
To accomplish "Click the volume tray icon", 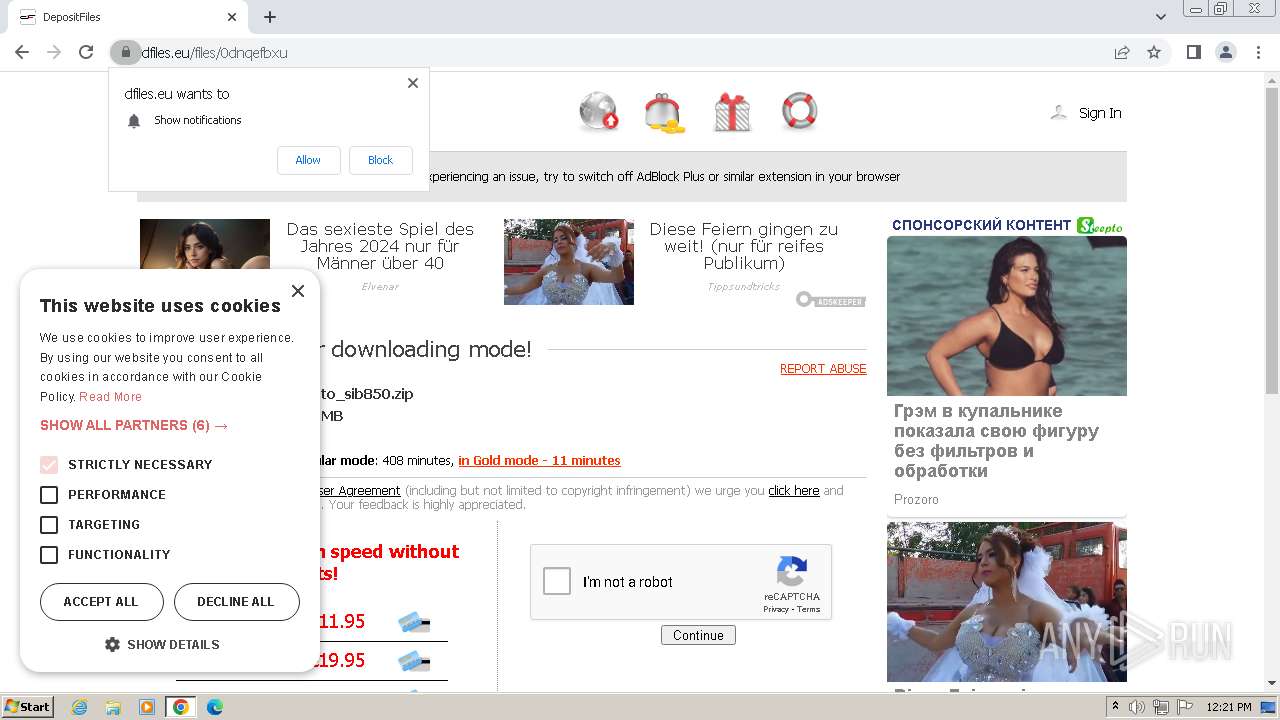I will pyautogui.click(x=1137, y=707).
